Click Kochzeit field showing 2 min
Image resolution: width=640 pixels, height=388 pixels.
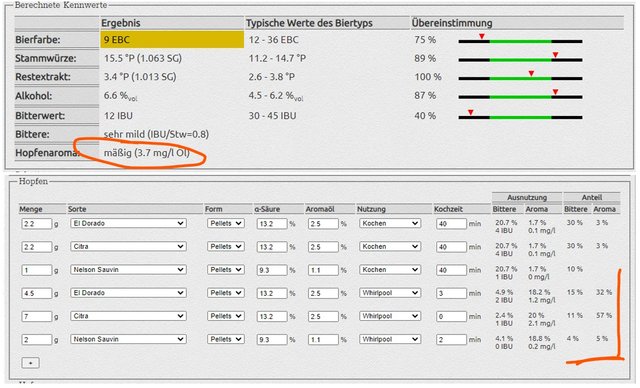(x=451, y=340)
